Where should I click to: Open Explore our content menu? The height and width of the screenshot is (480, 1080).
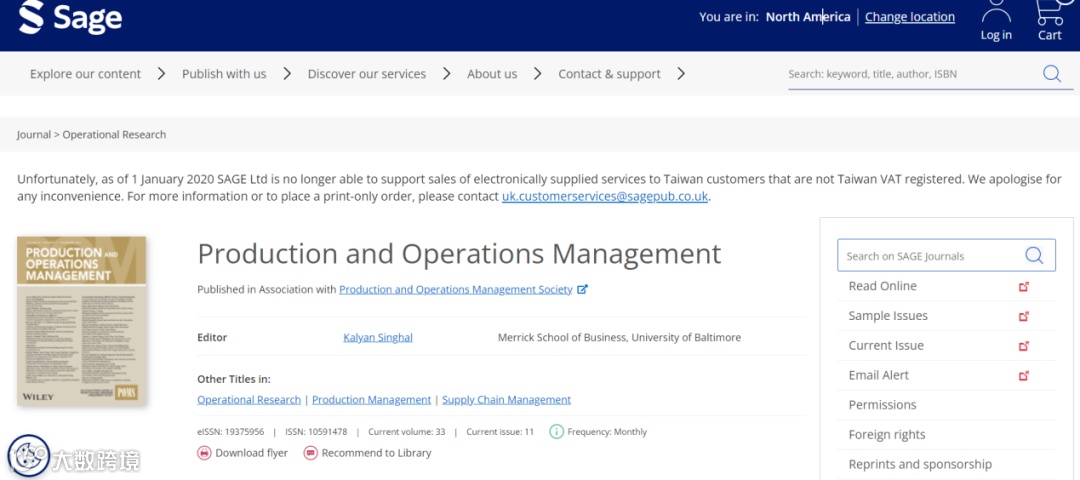[x=85, y=74]
